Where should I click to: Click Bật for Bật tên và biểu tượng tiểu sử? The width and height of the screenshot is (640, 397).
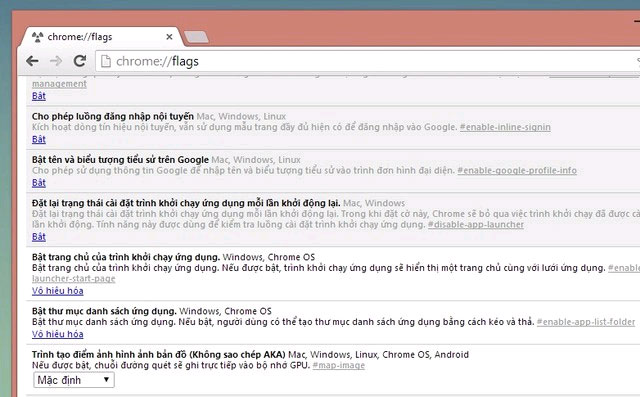click(39, 183)
